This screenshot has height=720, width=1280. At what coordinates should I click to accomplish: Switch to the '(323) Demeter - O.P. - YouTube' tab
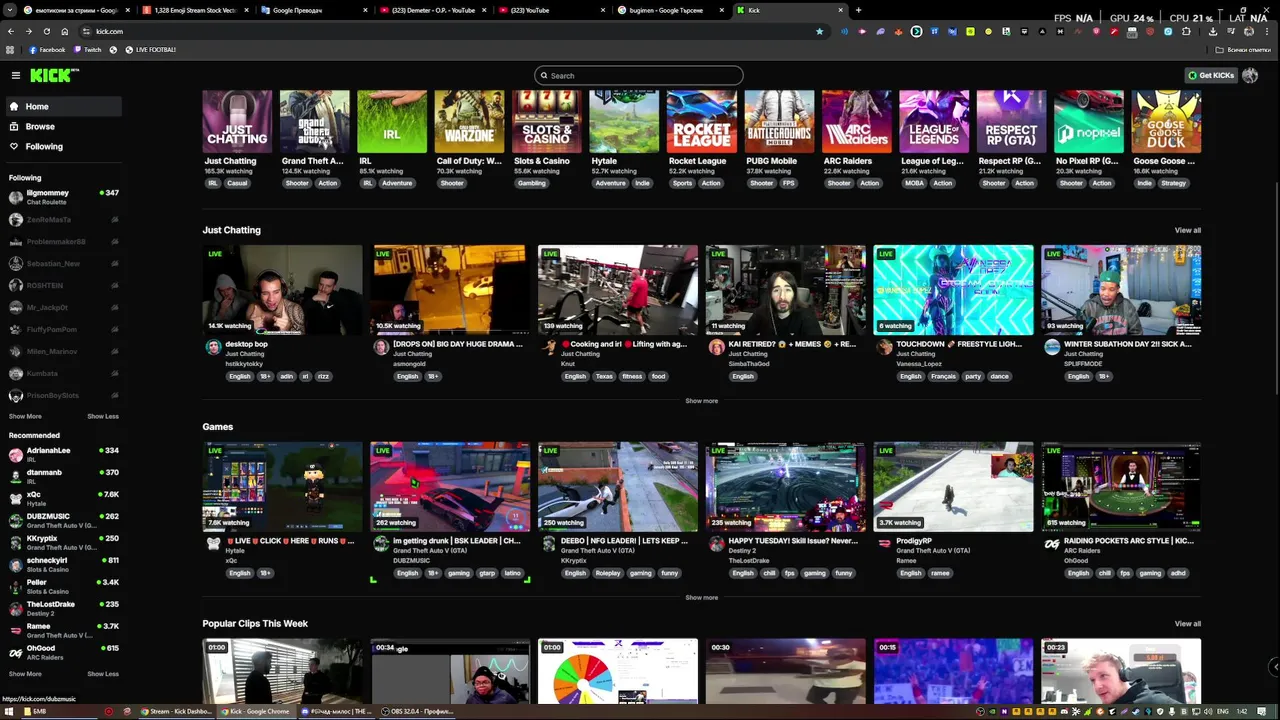click(434, 10)
